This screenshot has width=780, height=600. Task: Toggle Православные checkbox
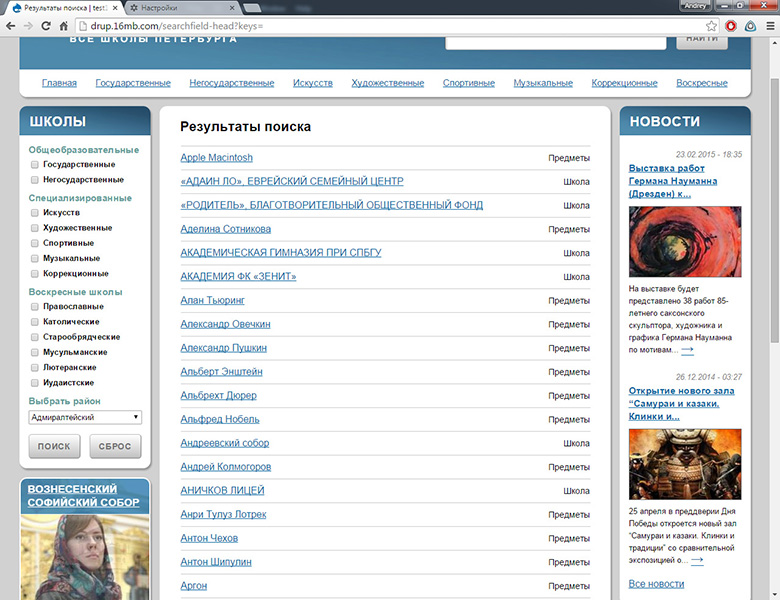(34, 307)
